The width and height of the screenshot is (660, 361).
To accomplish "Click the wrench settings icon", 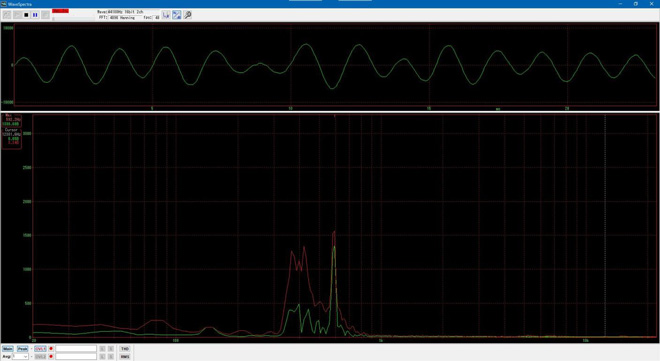I will tap(188, 15).
